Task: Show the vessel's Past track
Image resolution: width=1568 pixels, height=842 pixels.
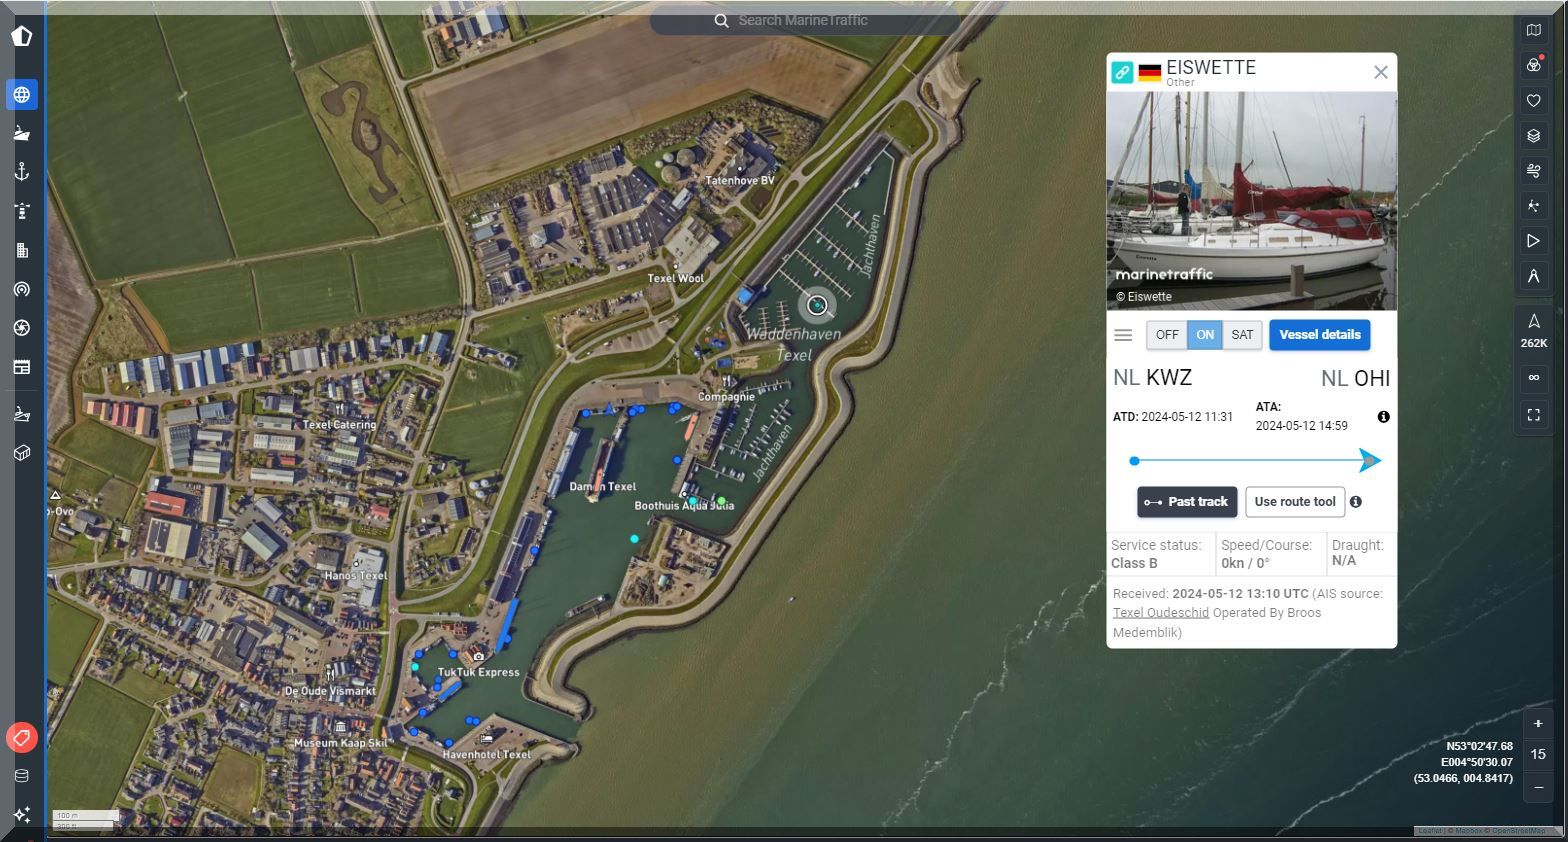Action: tap(1187, 502)
